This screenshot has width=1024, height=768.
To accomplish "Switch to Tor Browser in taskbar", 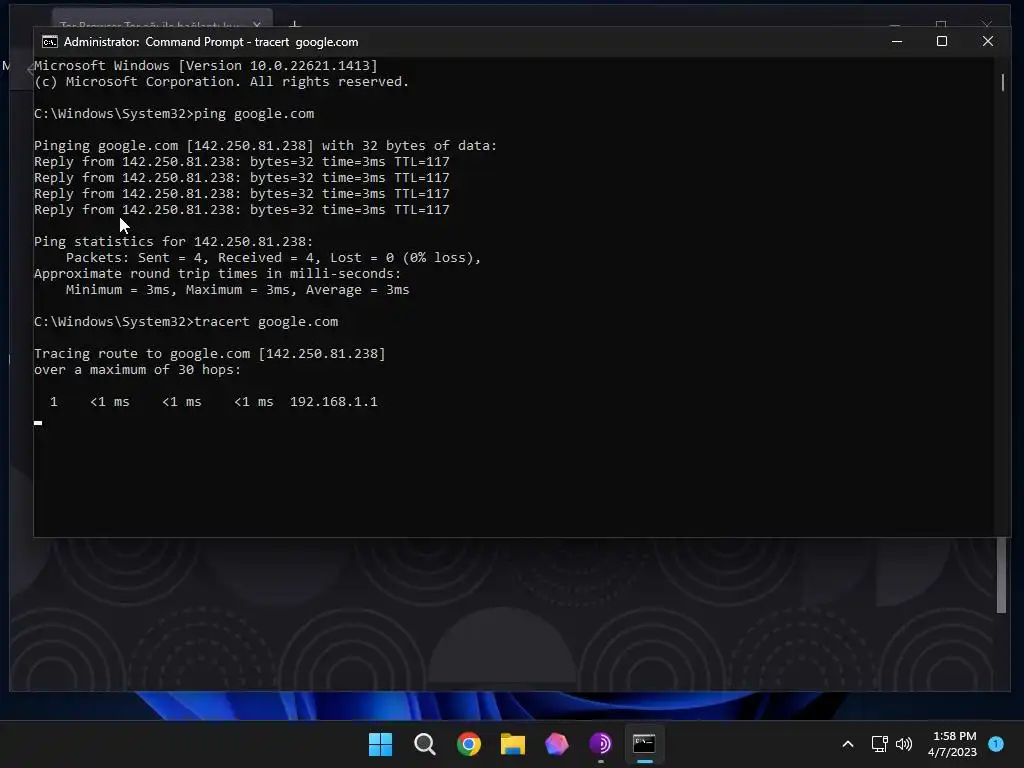I will (x=600, y=744).
